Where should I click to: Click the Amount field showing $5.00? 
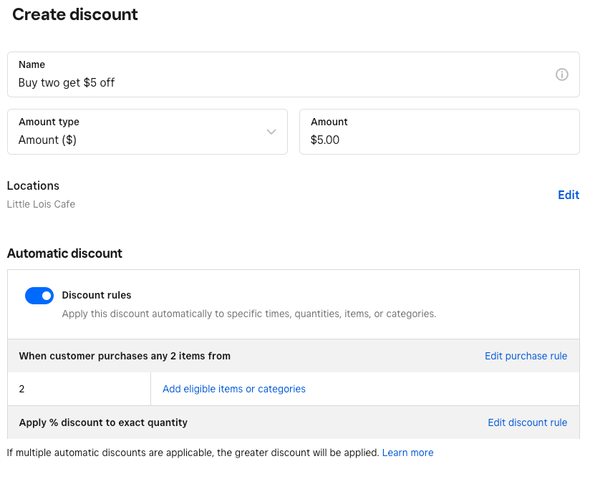pyautogui.click(x=439, y=132)
